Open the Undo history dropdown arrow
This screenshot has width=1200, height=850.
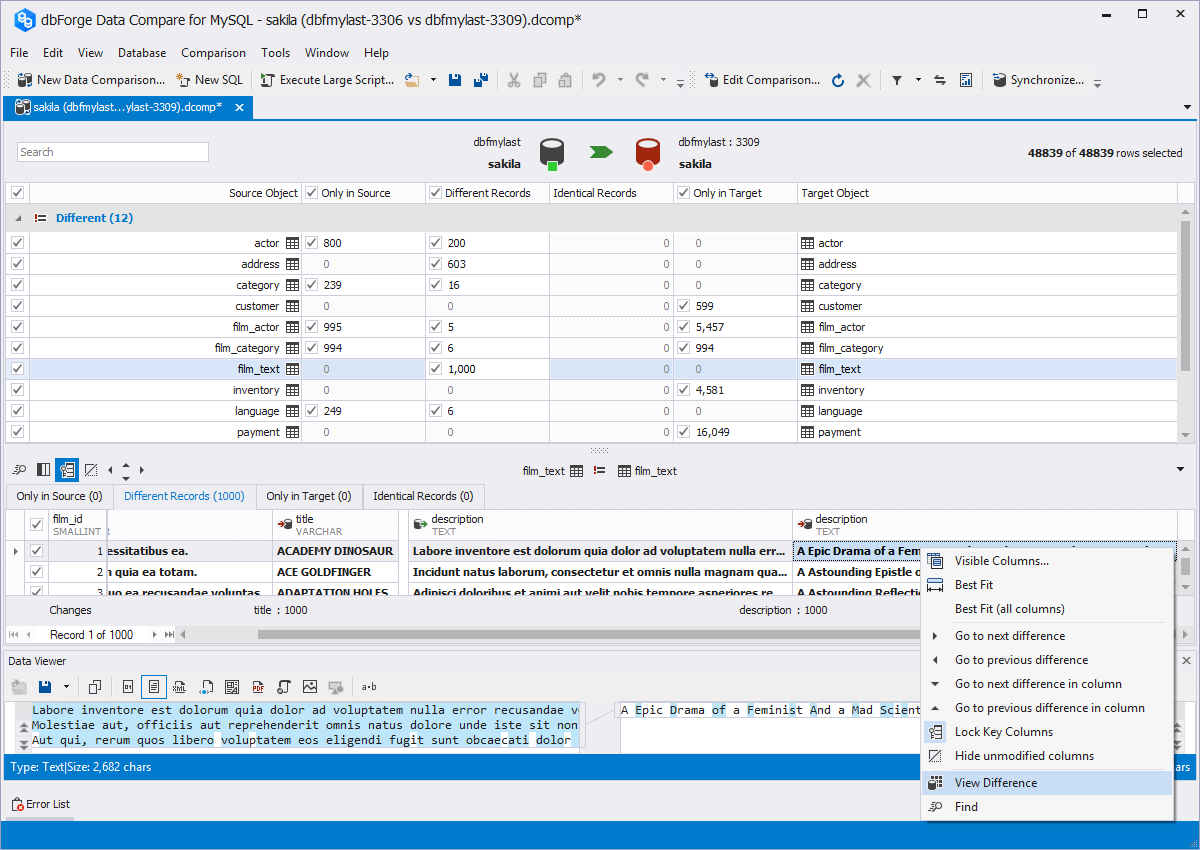click(x=620, y=80)
